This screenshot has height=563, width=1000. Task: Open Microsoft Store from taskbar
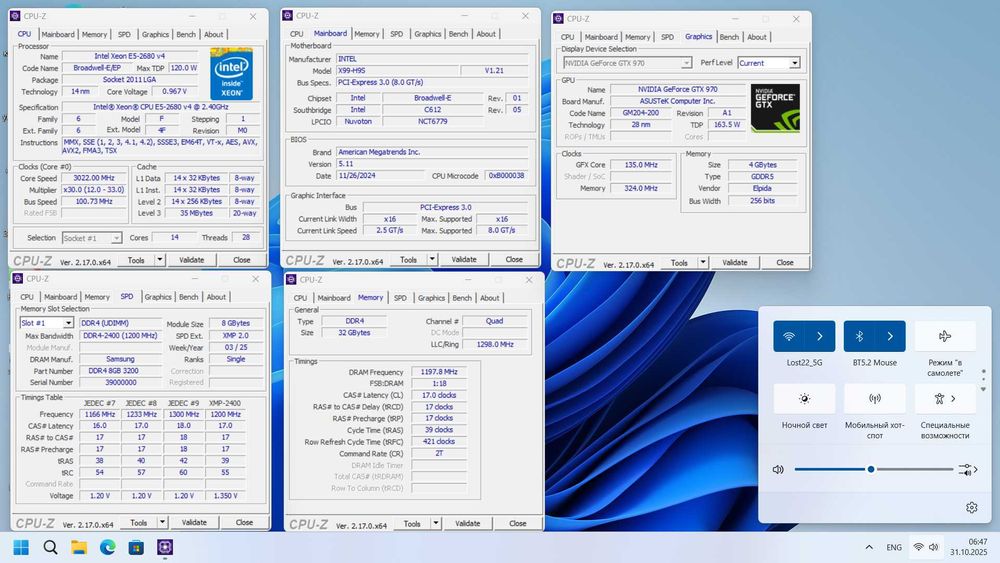point(136,547)
